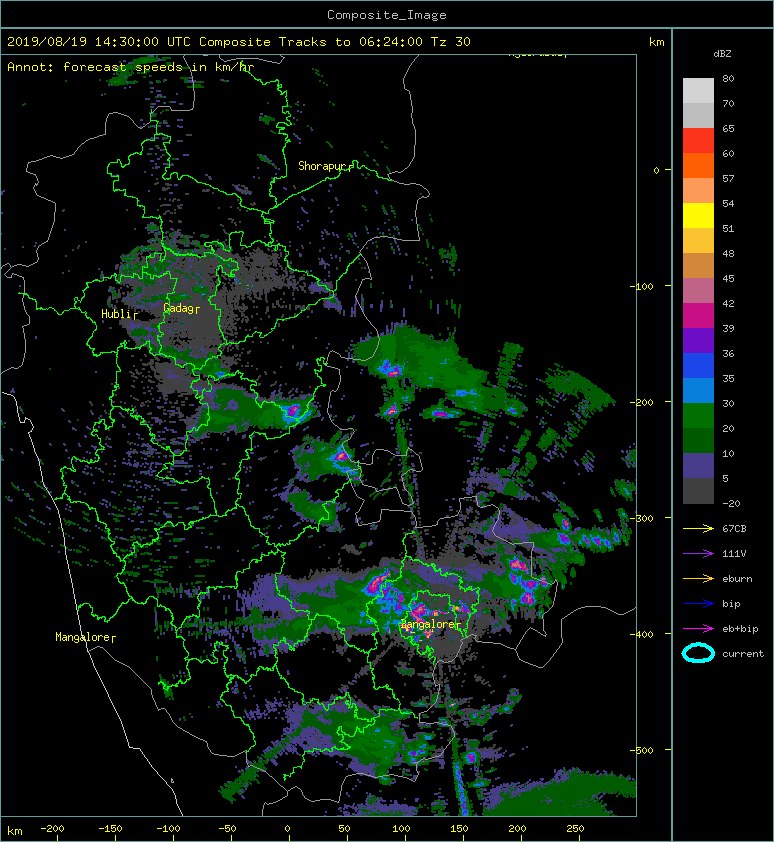Click the Hubli city label
This screenshot has width=774, height=842.
(119, 314)
